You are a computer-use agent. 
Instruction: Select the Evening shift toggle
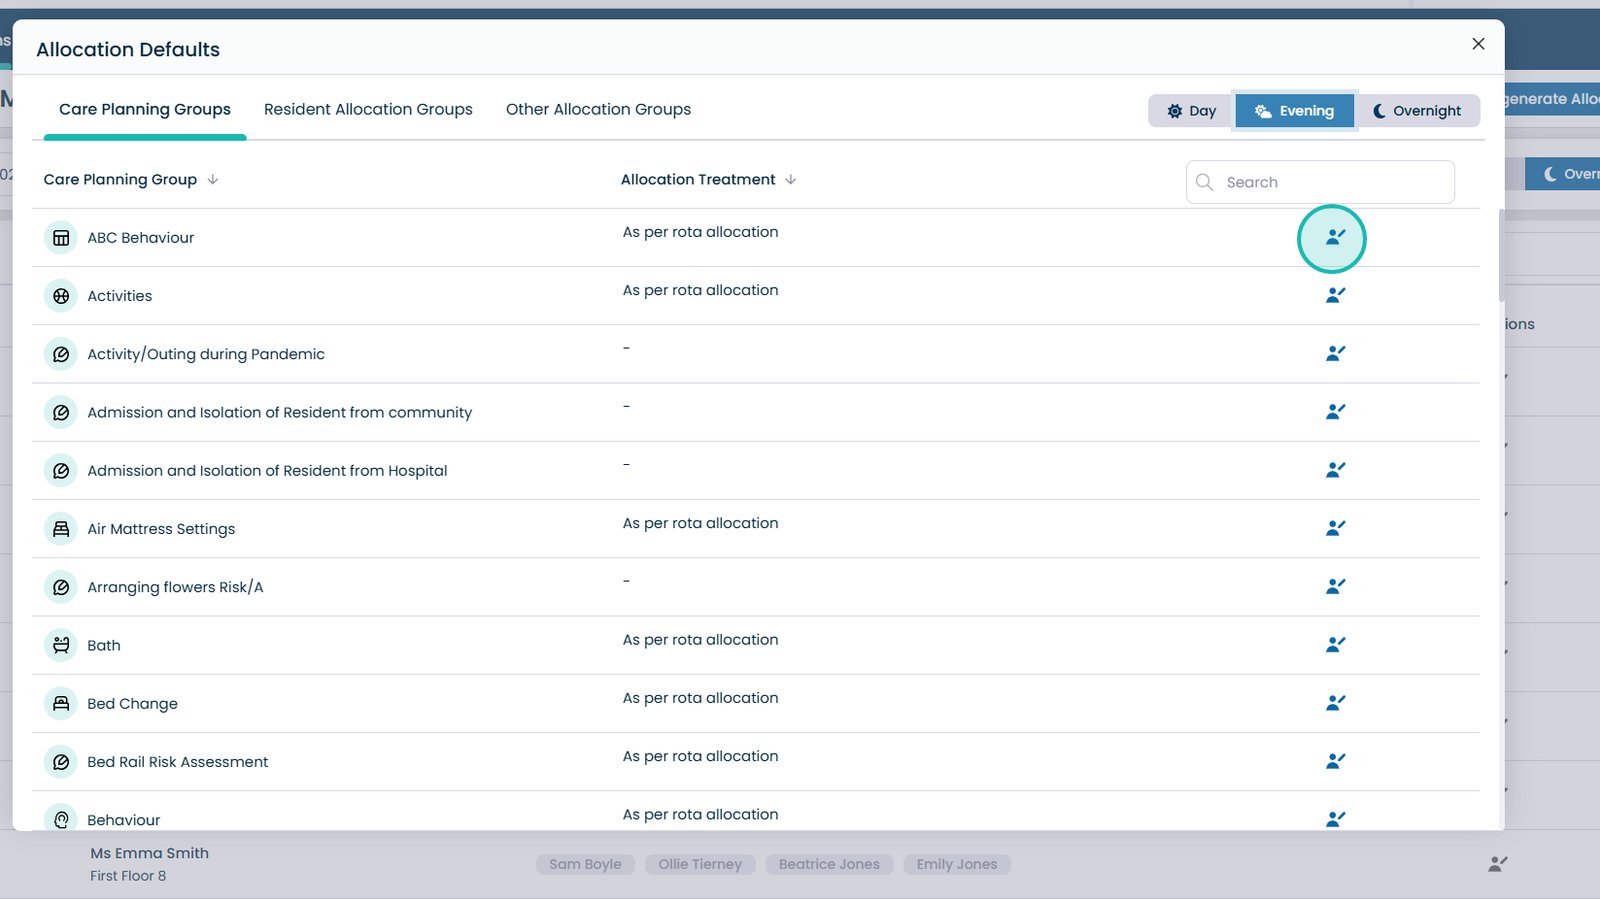point(1294,111)
